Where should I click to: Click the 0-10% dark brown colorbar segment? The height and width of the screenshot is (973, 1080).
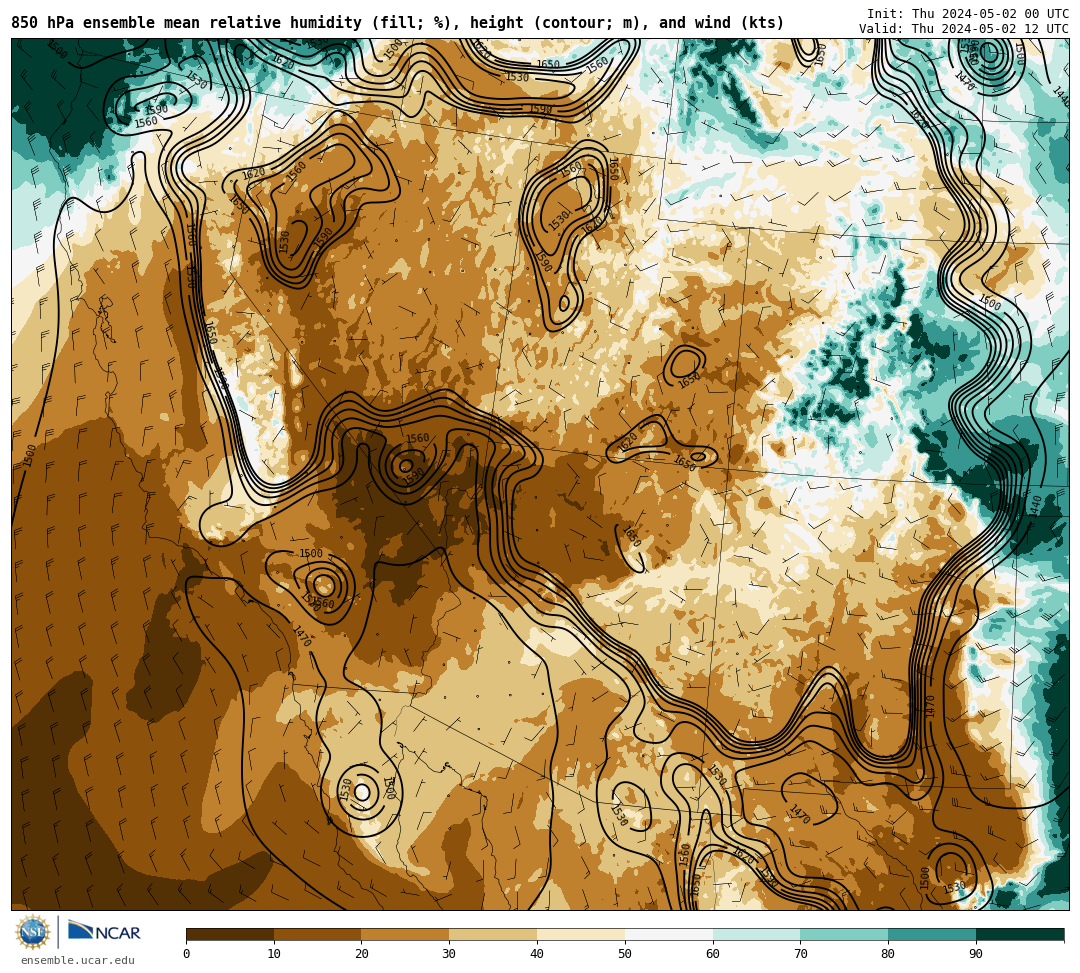pyautogui.click(x=230, y=934)
